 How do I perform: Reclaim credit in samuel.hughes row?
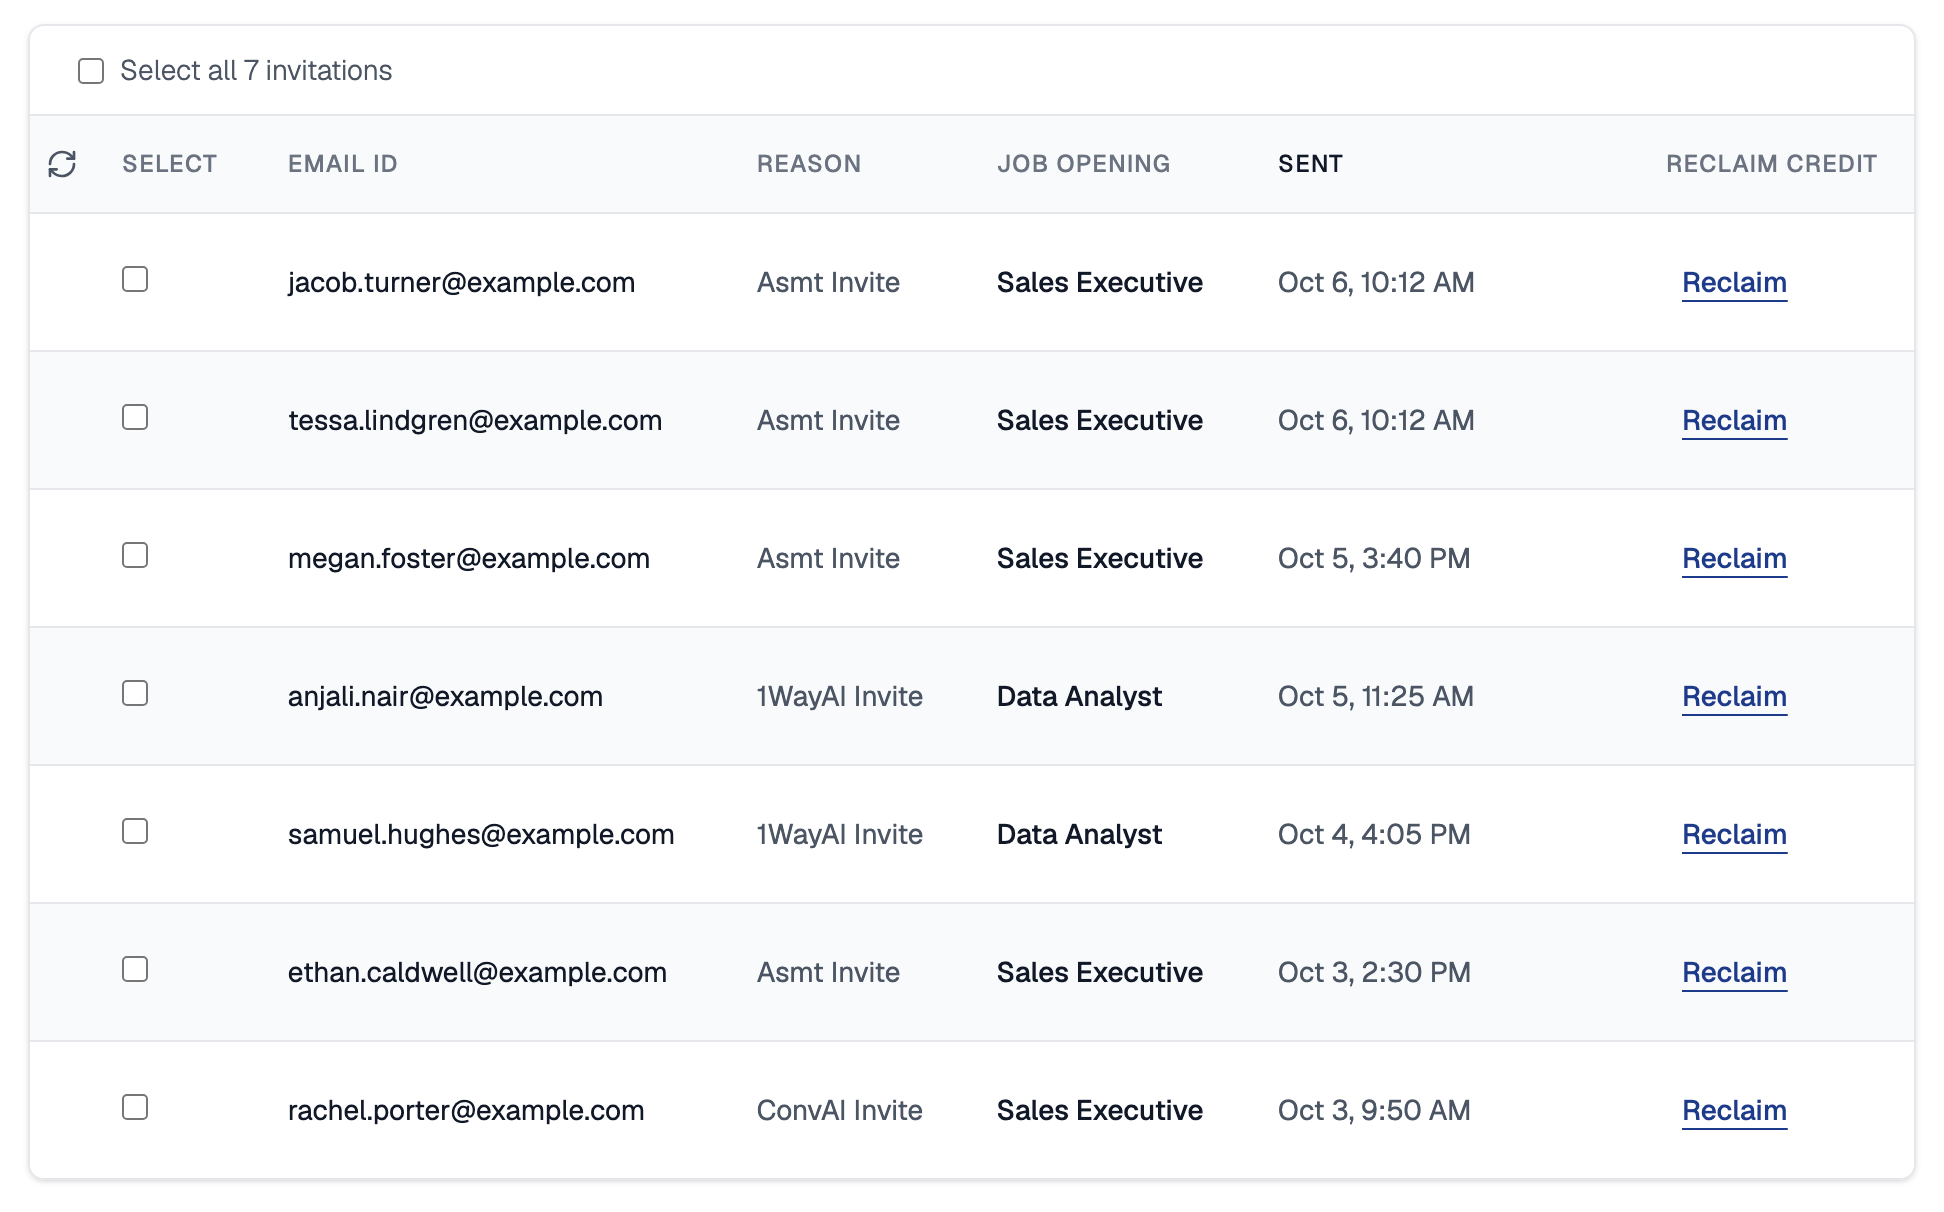pos(1734,835)
